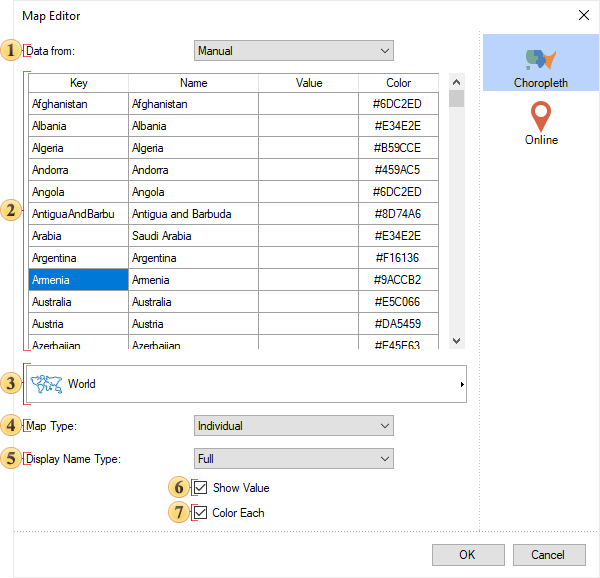Select Algeria color cell #B59CCE
The width and height of the screenshot is (600, 578).
pyautogui.click(x=398, y=148)
